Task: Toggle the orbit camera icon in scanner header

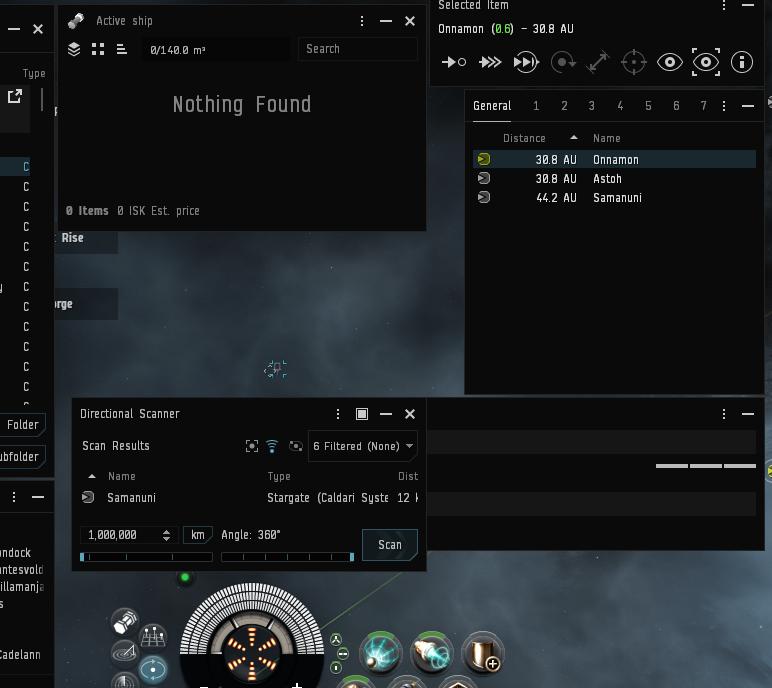Action: (x=295, y=446)
